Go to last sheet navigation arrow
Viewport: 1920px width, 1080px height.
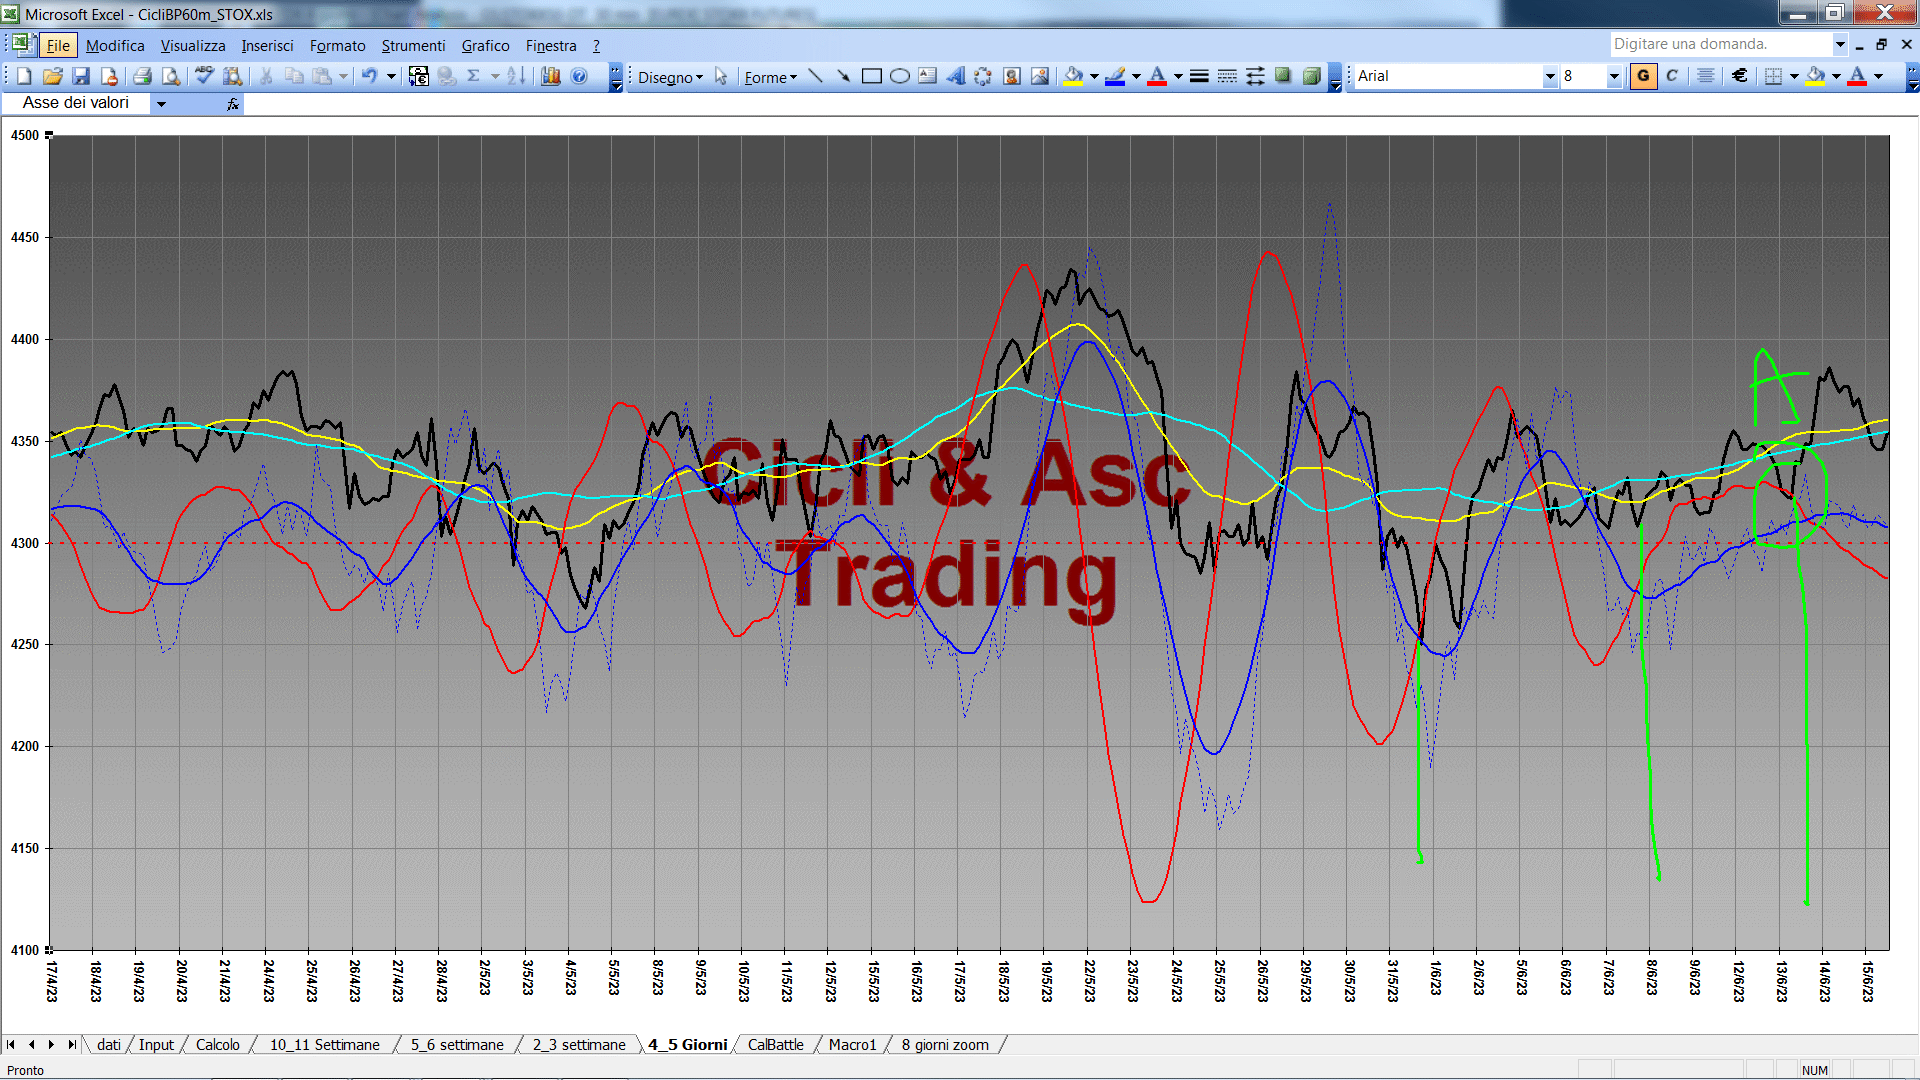coord(72,1045)
